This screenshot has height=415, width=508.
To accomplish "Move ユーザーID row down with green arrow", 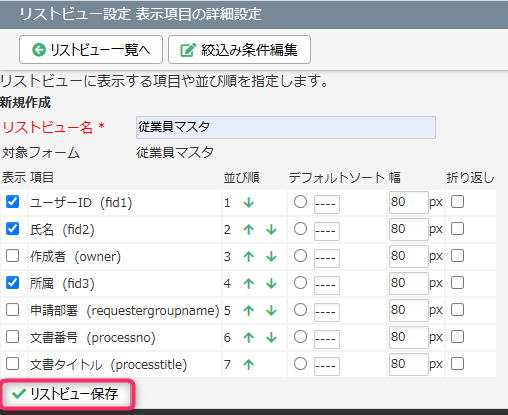I will (x=249, y=202).
